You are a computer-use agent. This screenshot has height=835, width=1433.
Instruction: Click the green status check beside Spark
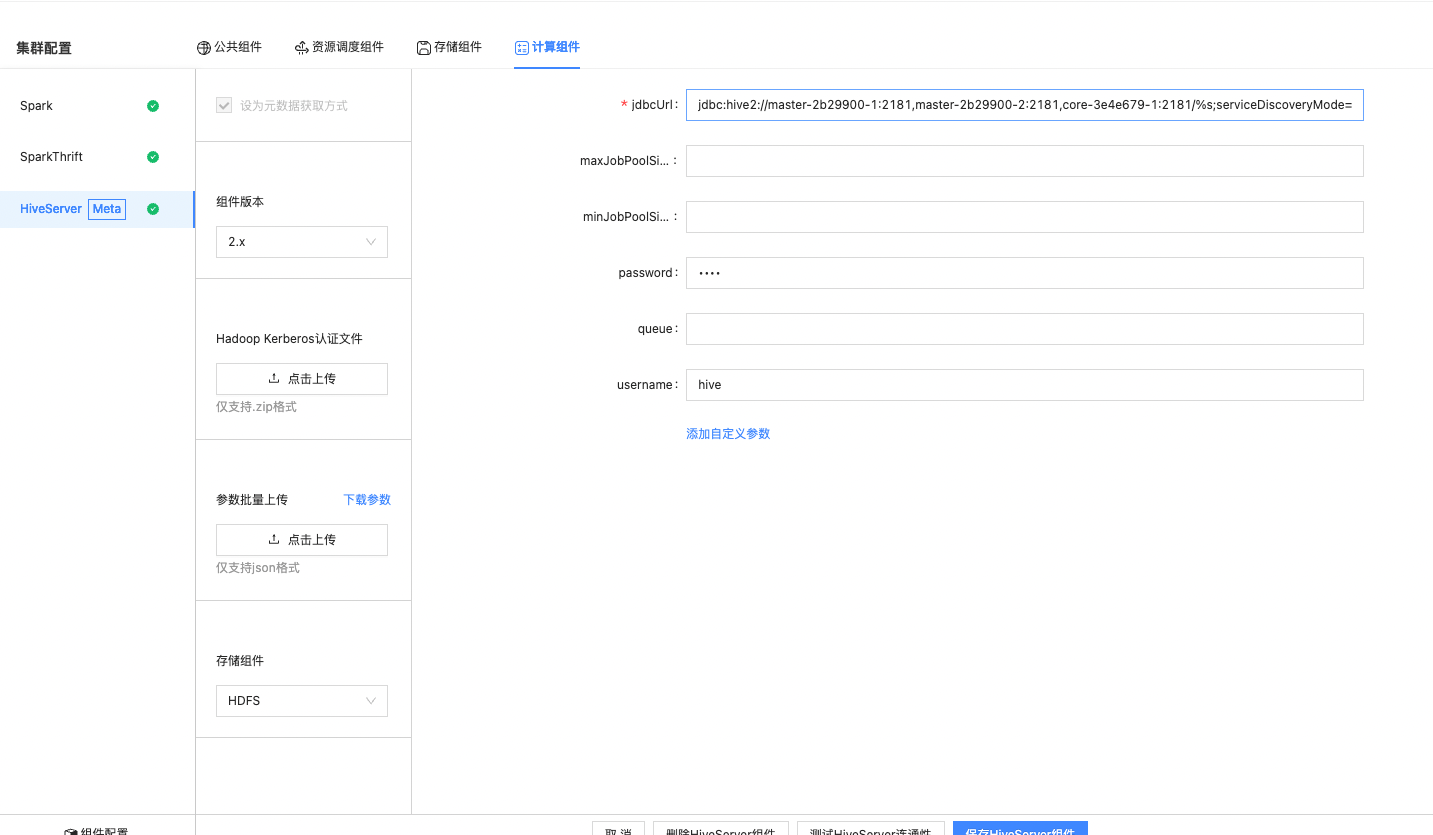click(x=153, y=106)
